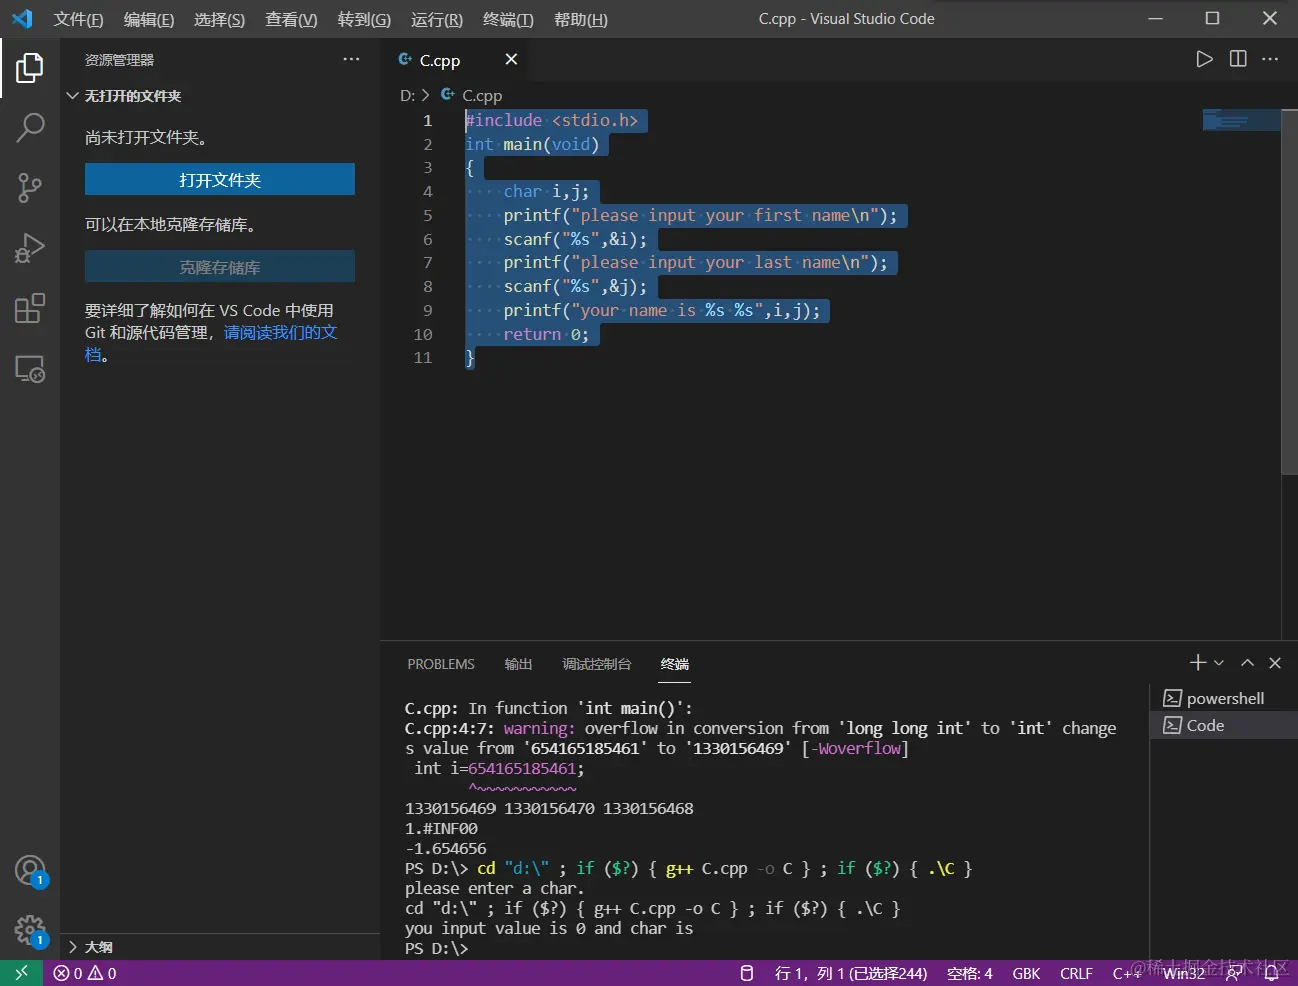The height and width of the screenshot is (986, 1298).
Task: Click the 'char i,j;' code line
Action: coord(546,191)
